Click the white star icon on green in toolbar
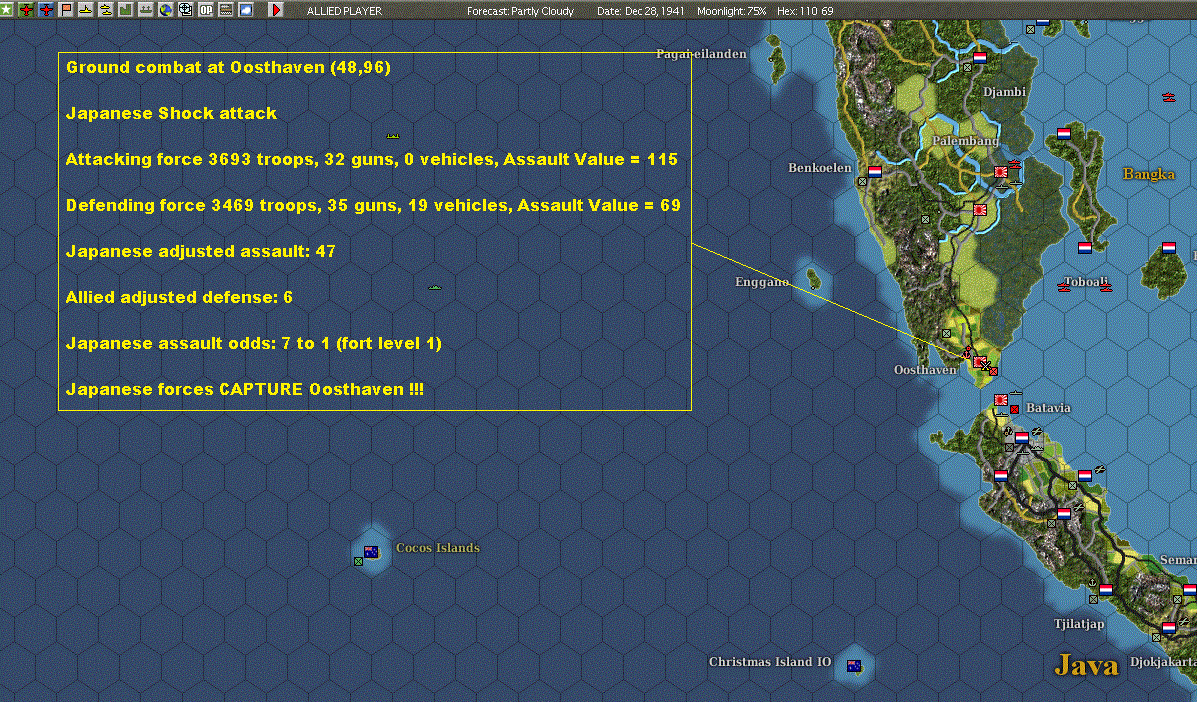1197x702 pixels. coord(7,10)
